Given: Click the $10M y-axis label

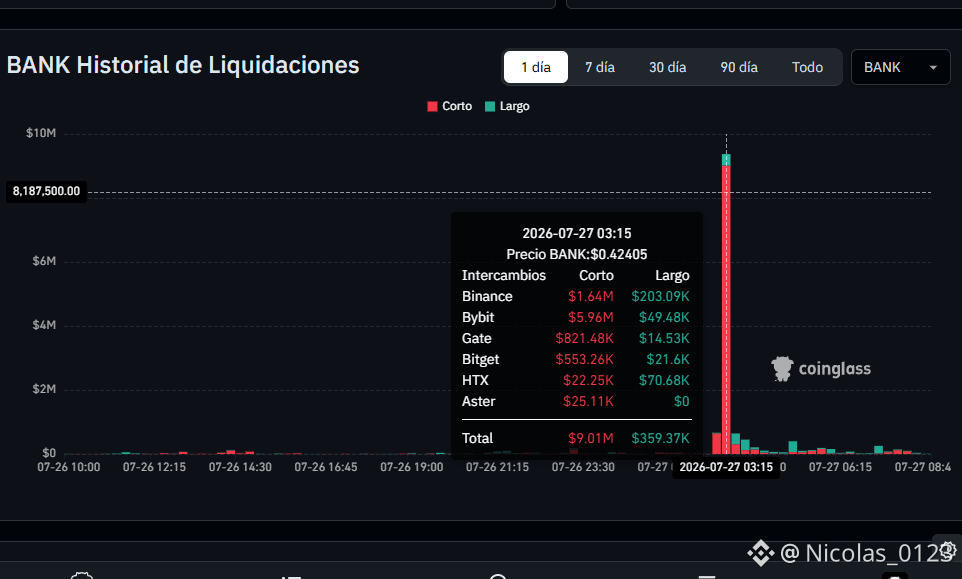Looking at the screenshot, I should [x=40, y=133].
